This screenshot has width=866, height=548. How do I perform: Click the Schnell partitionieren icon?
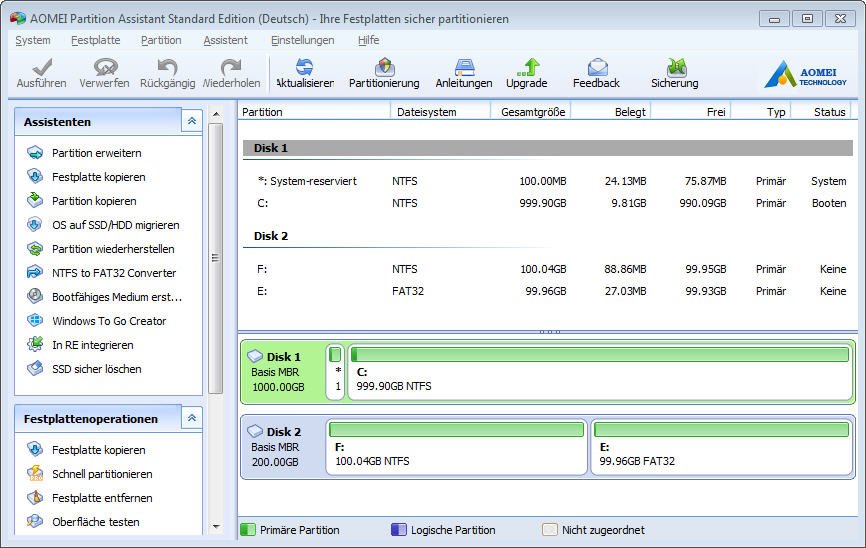[x=35, y=473]
